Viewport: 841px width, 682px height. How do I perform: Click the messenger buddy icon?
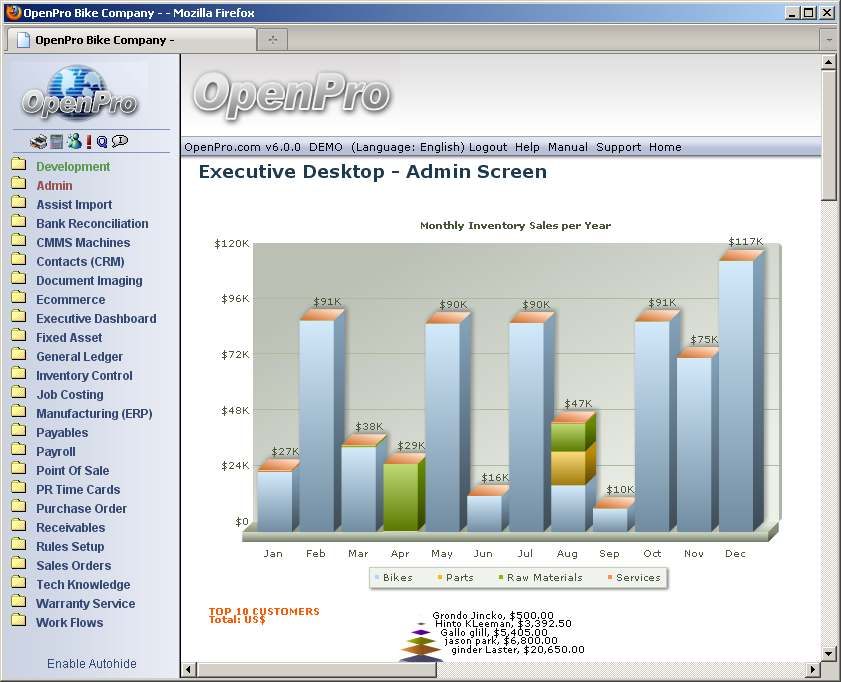click(x=74, y=141)
